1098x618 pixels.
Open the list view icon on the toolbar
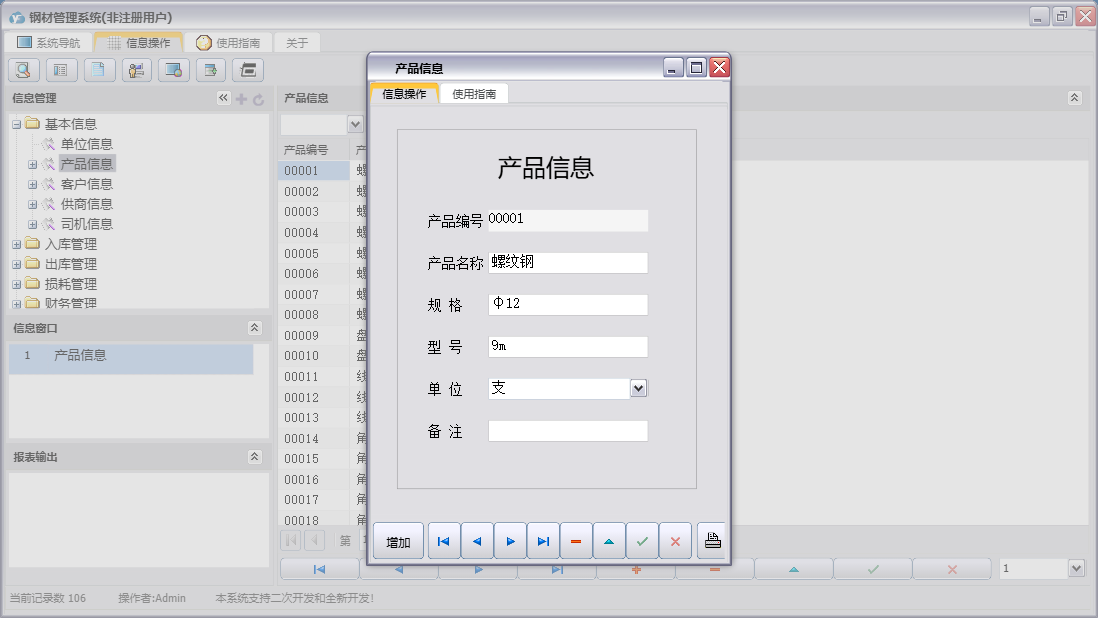pos(60,69)
